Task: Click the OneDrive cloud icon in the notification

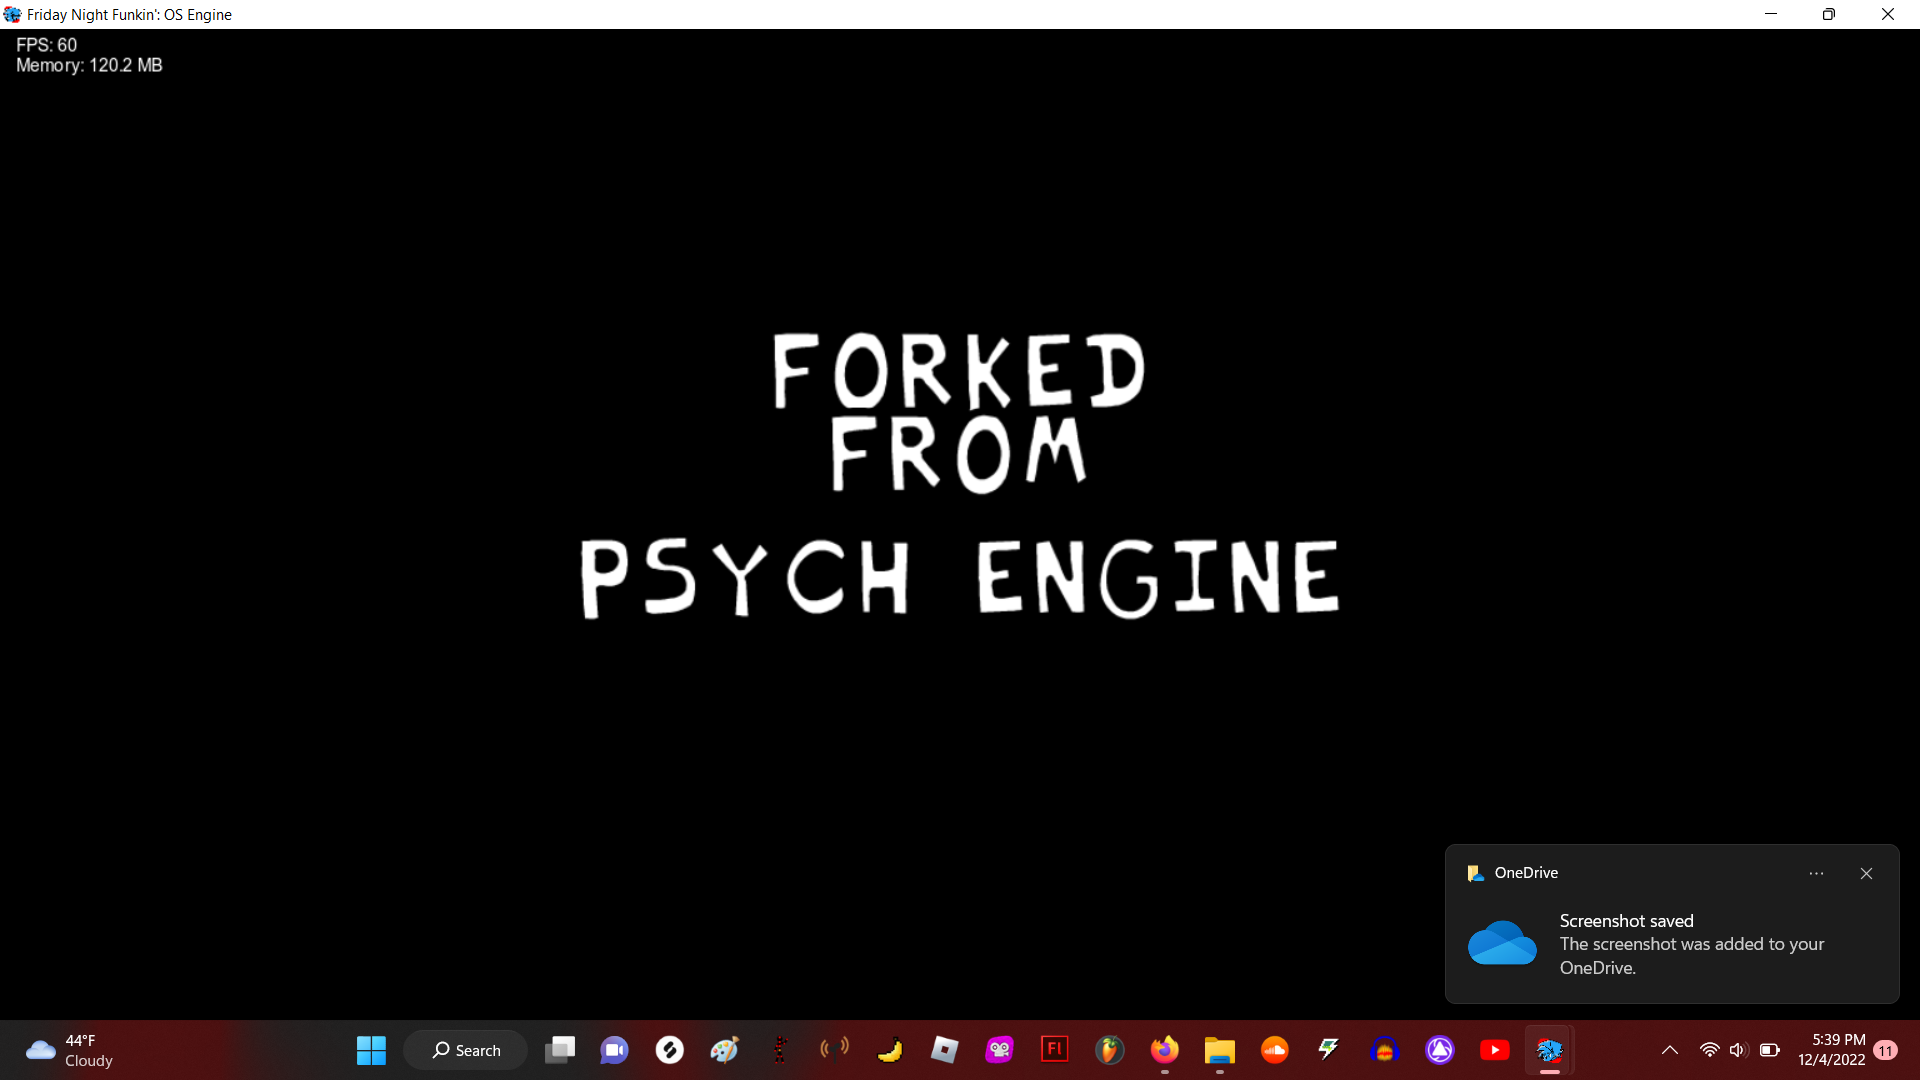Action: [1503, 942]
